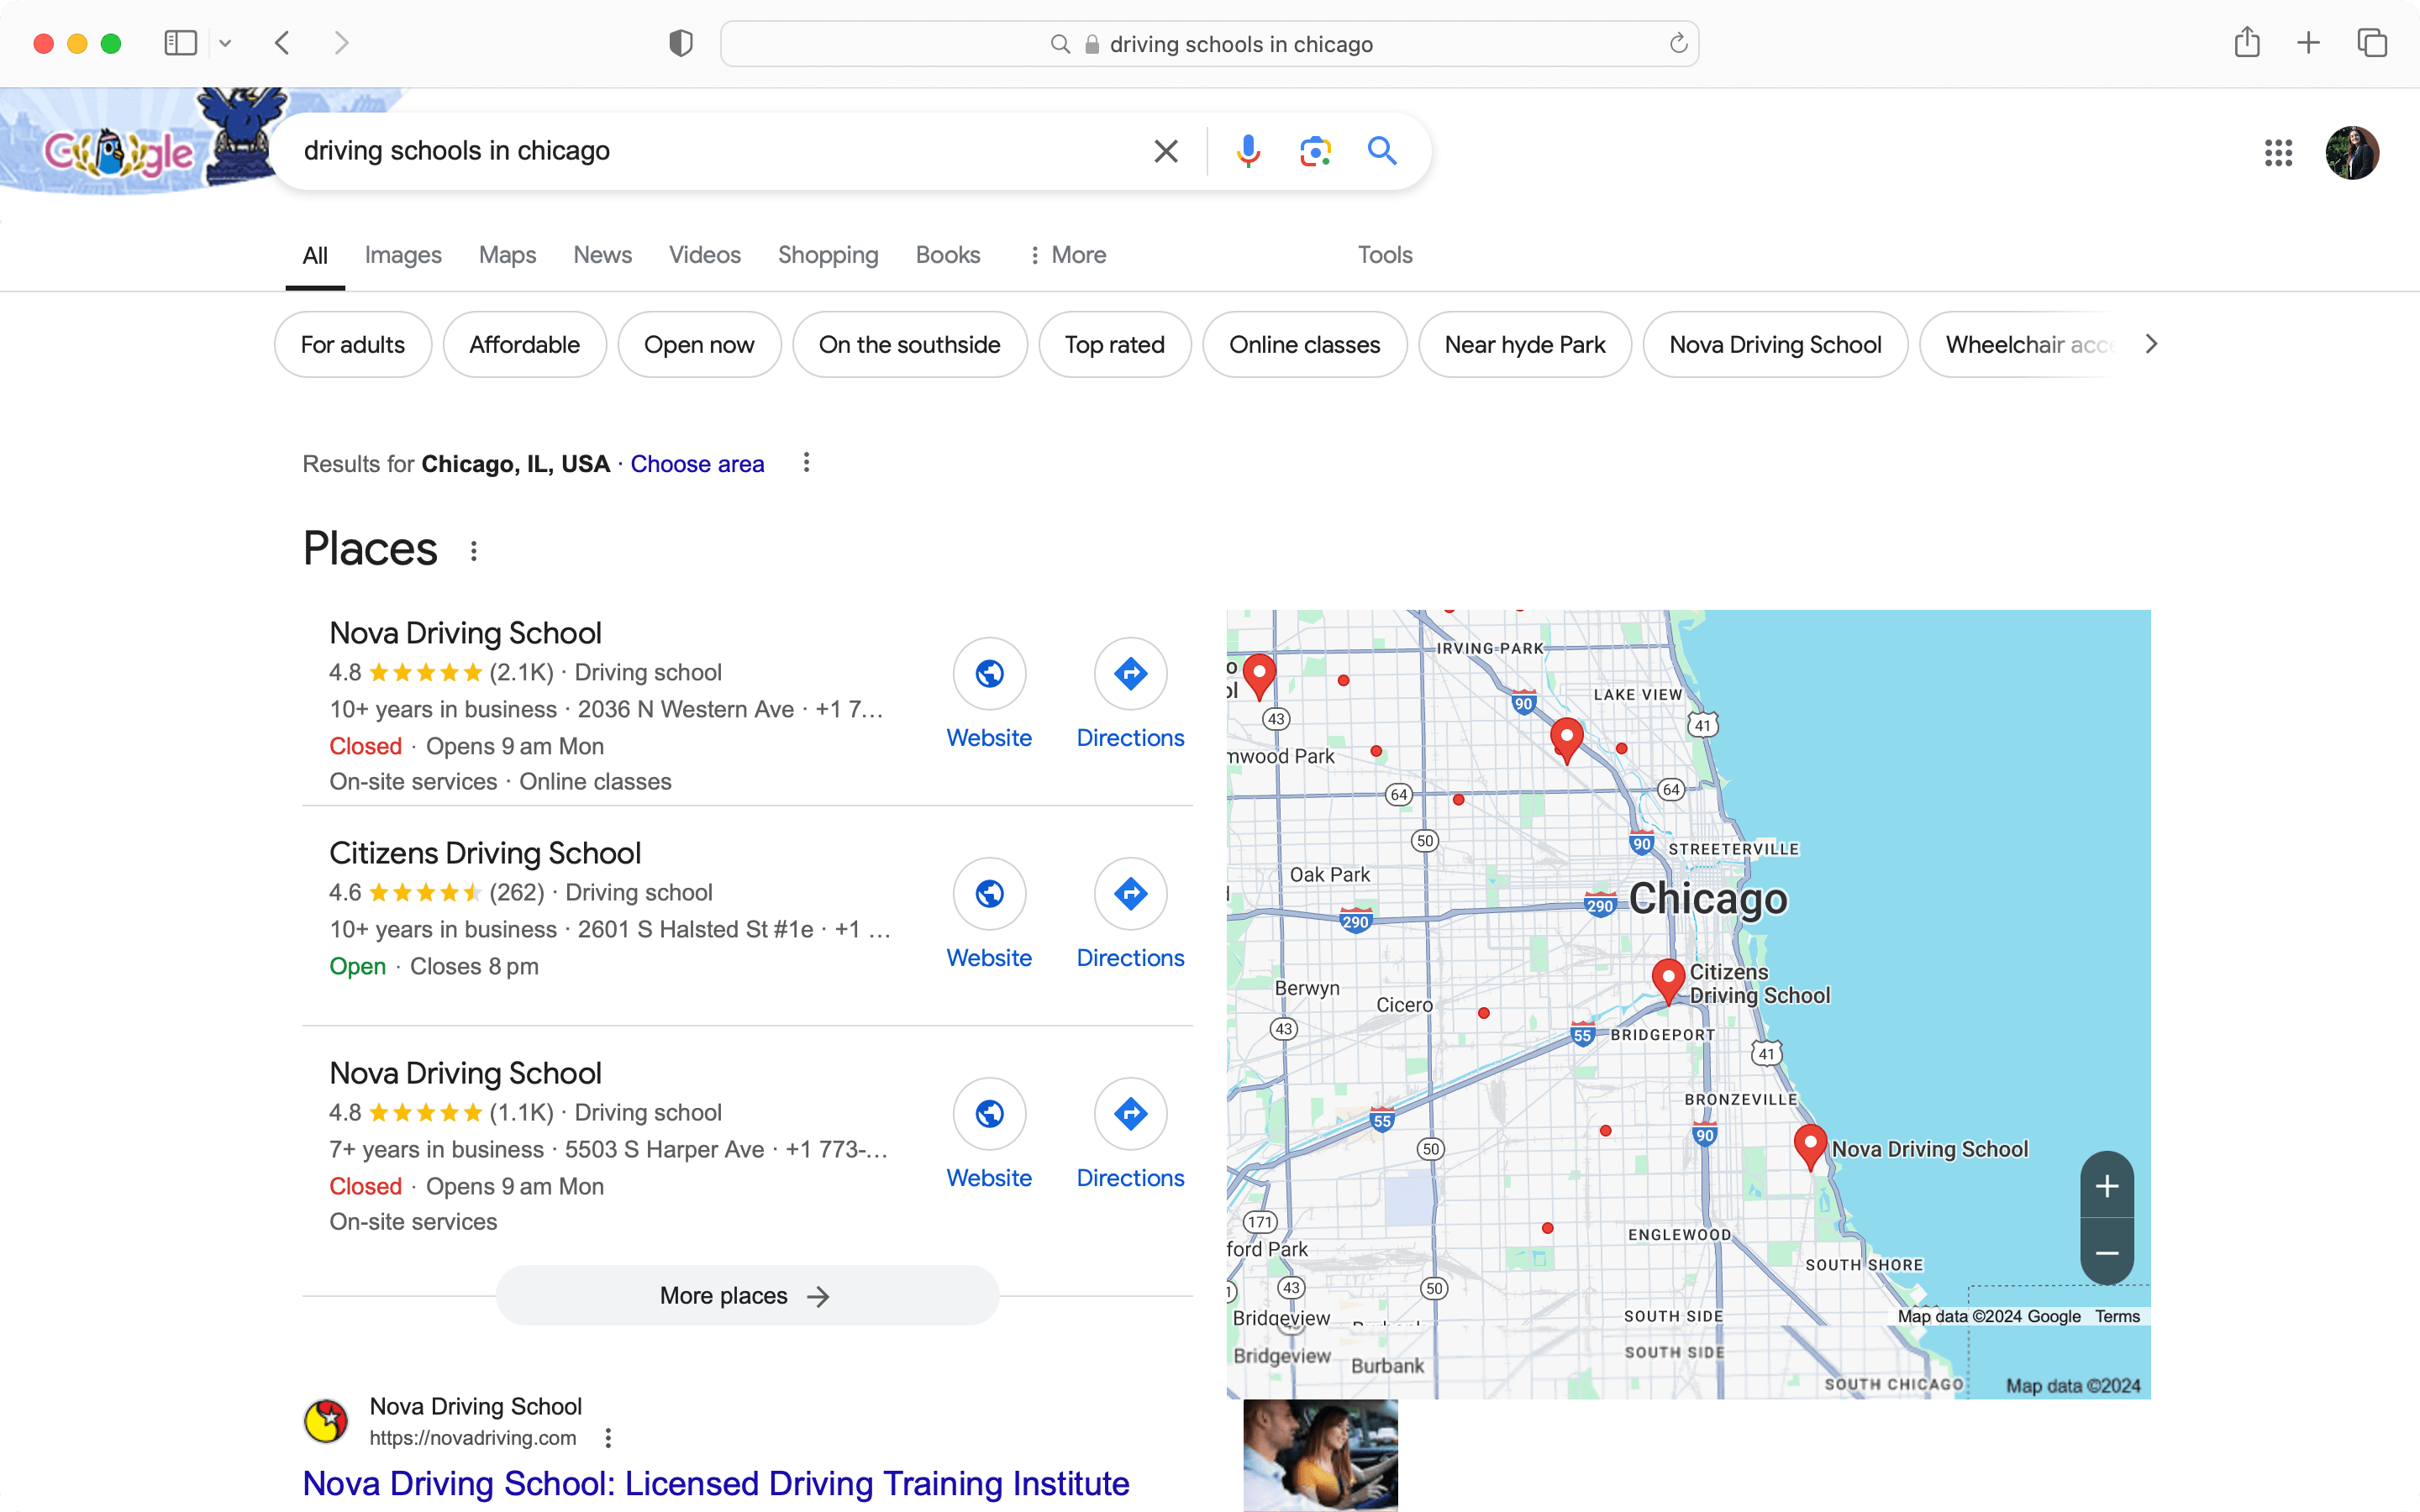Open the sidebar options dropdown chevron
The image size is (2420, 1512).
(225, 43)
